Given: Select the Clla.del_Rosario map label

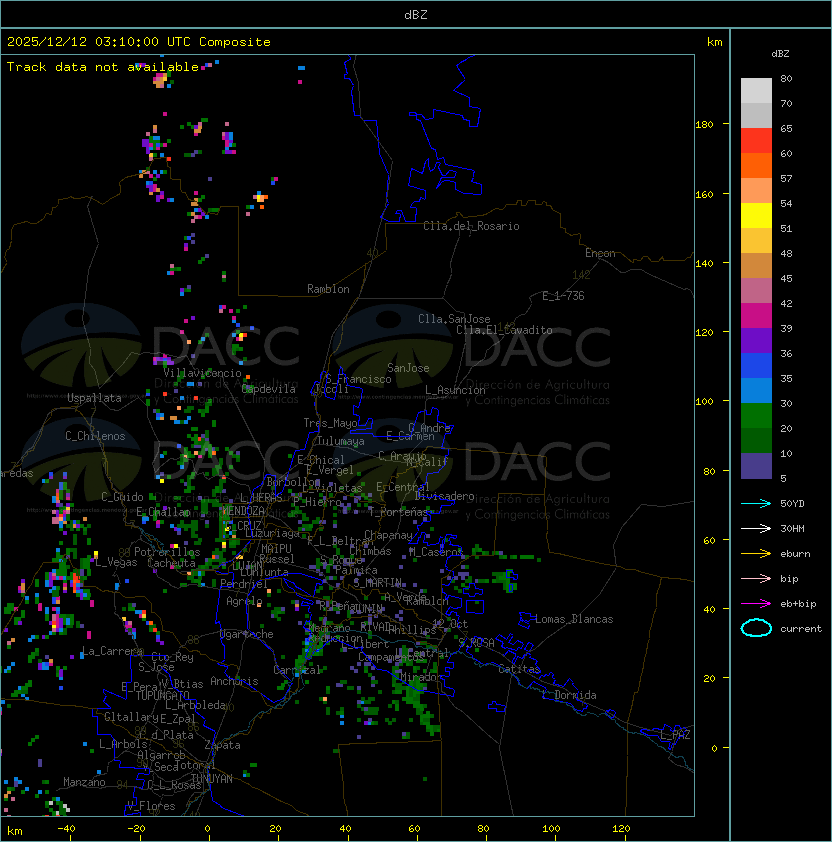Looking at the screenshot, I should tap(471, 226).
